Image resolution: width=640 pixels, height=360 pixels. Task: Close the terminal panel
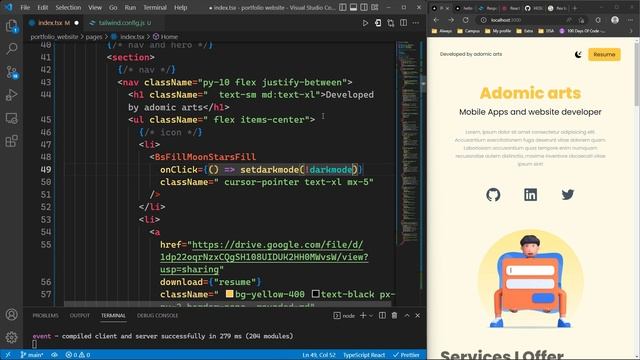click(x=418, y=316)
